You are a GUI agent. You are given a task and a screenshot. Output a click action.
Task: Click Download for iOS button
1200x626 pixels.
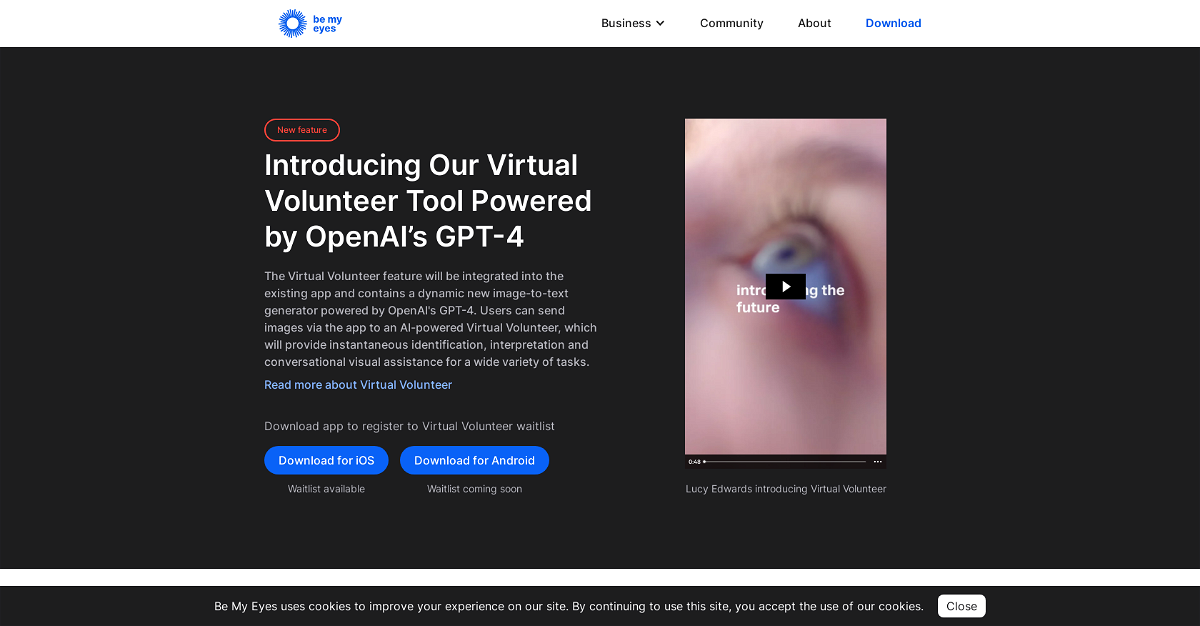click(x=326, y=460)
